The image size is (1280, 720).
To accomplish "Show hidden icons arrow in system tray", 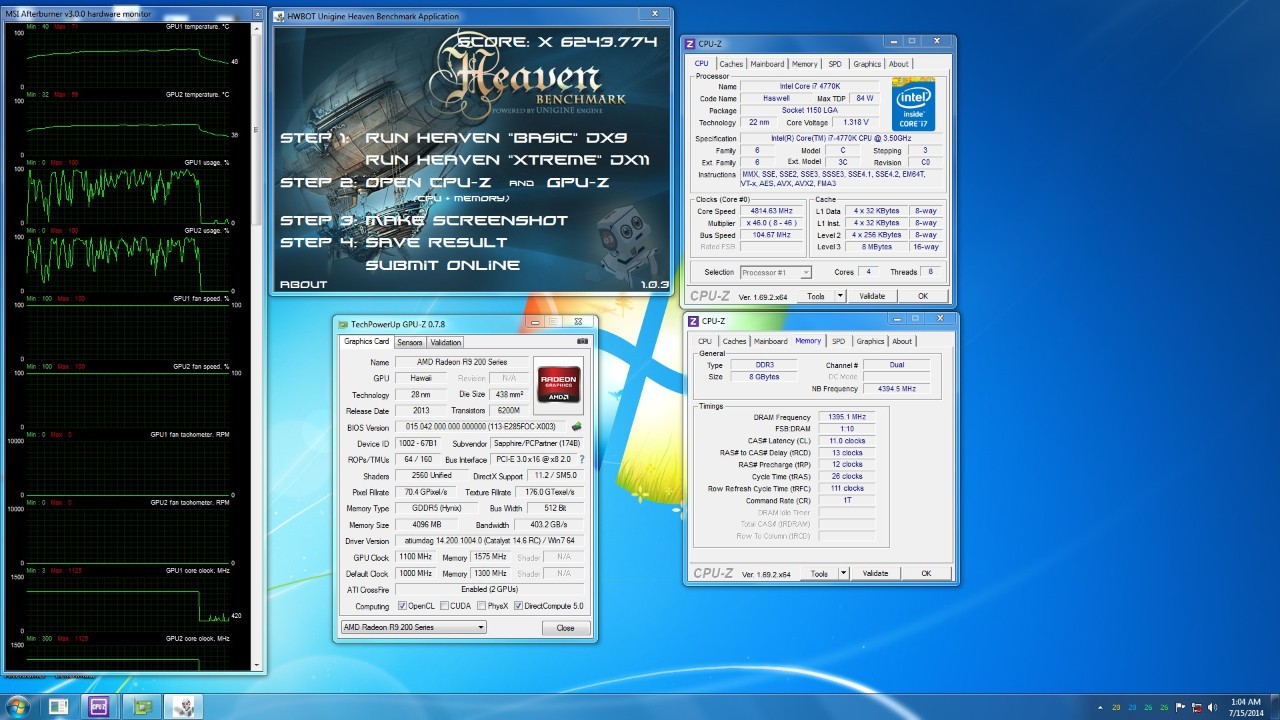I will click(x=1100, y=707).
